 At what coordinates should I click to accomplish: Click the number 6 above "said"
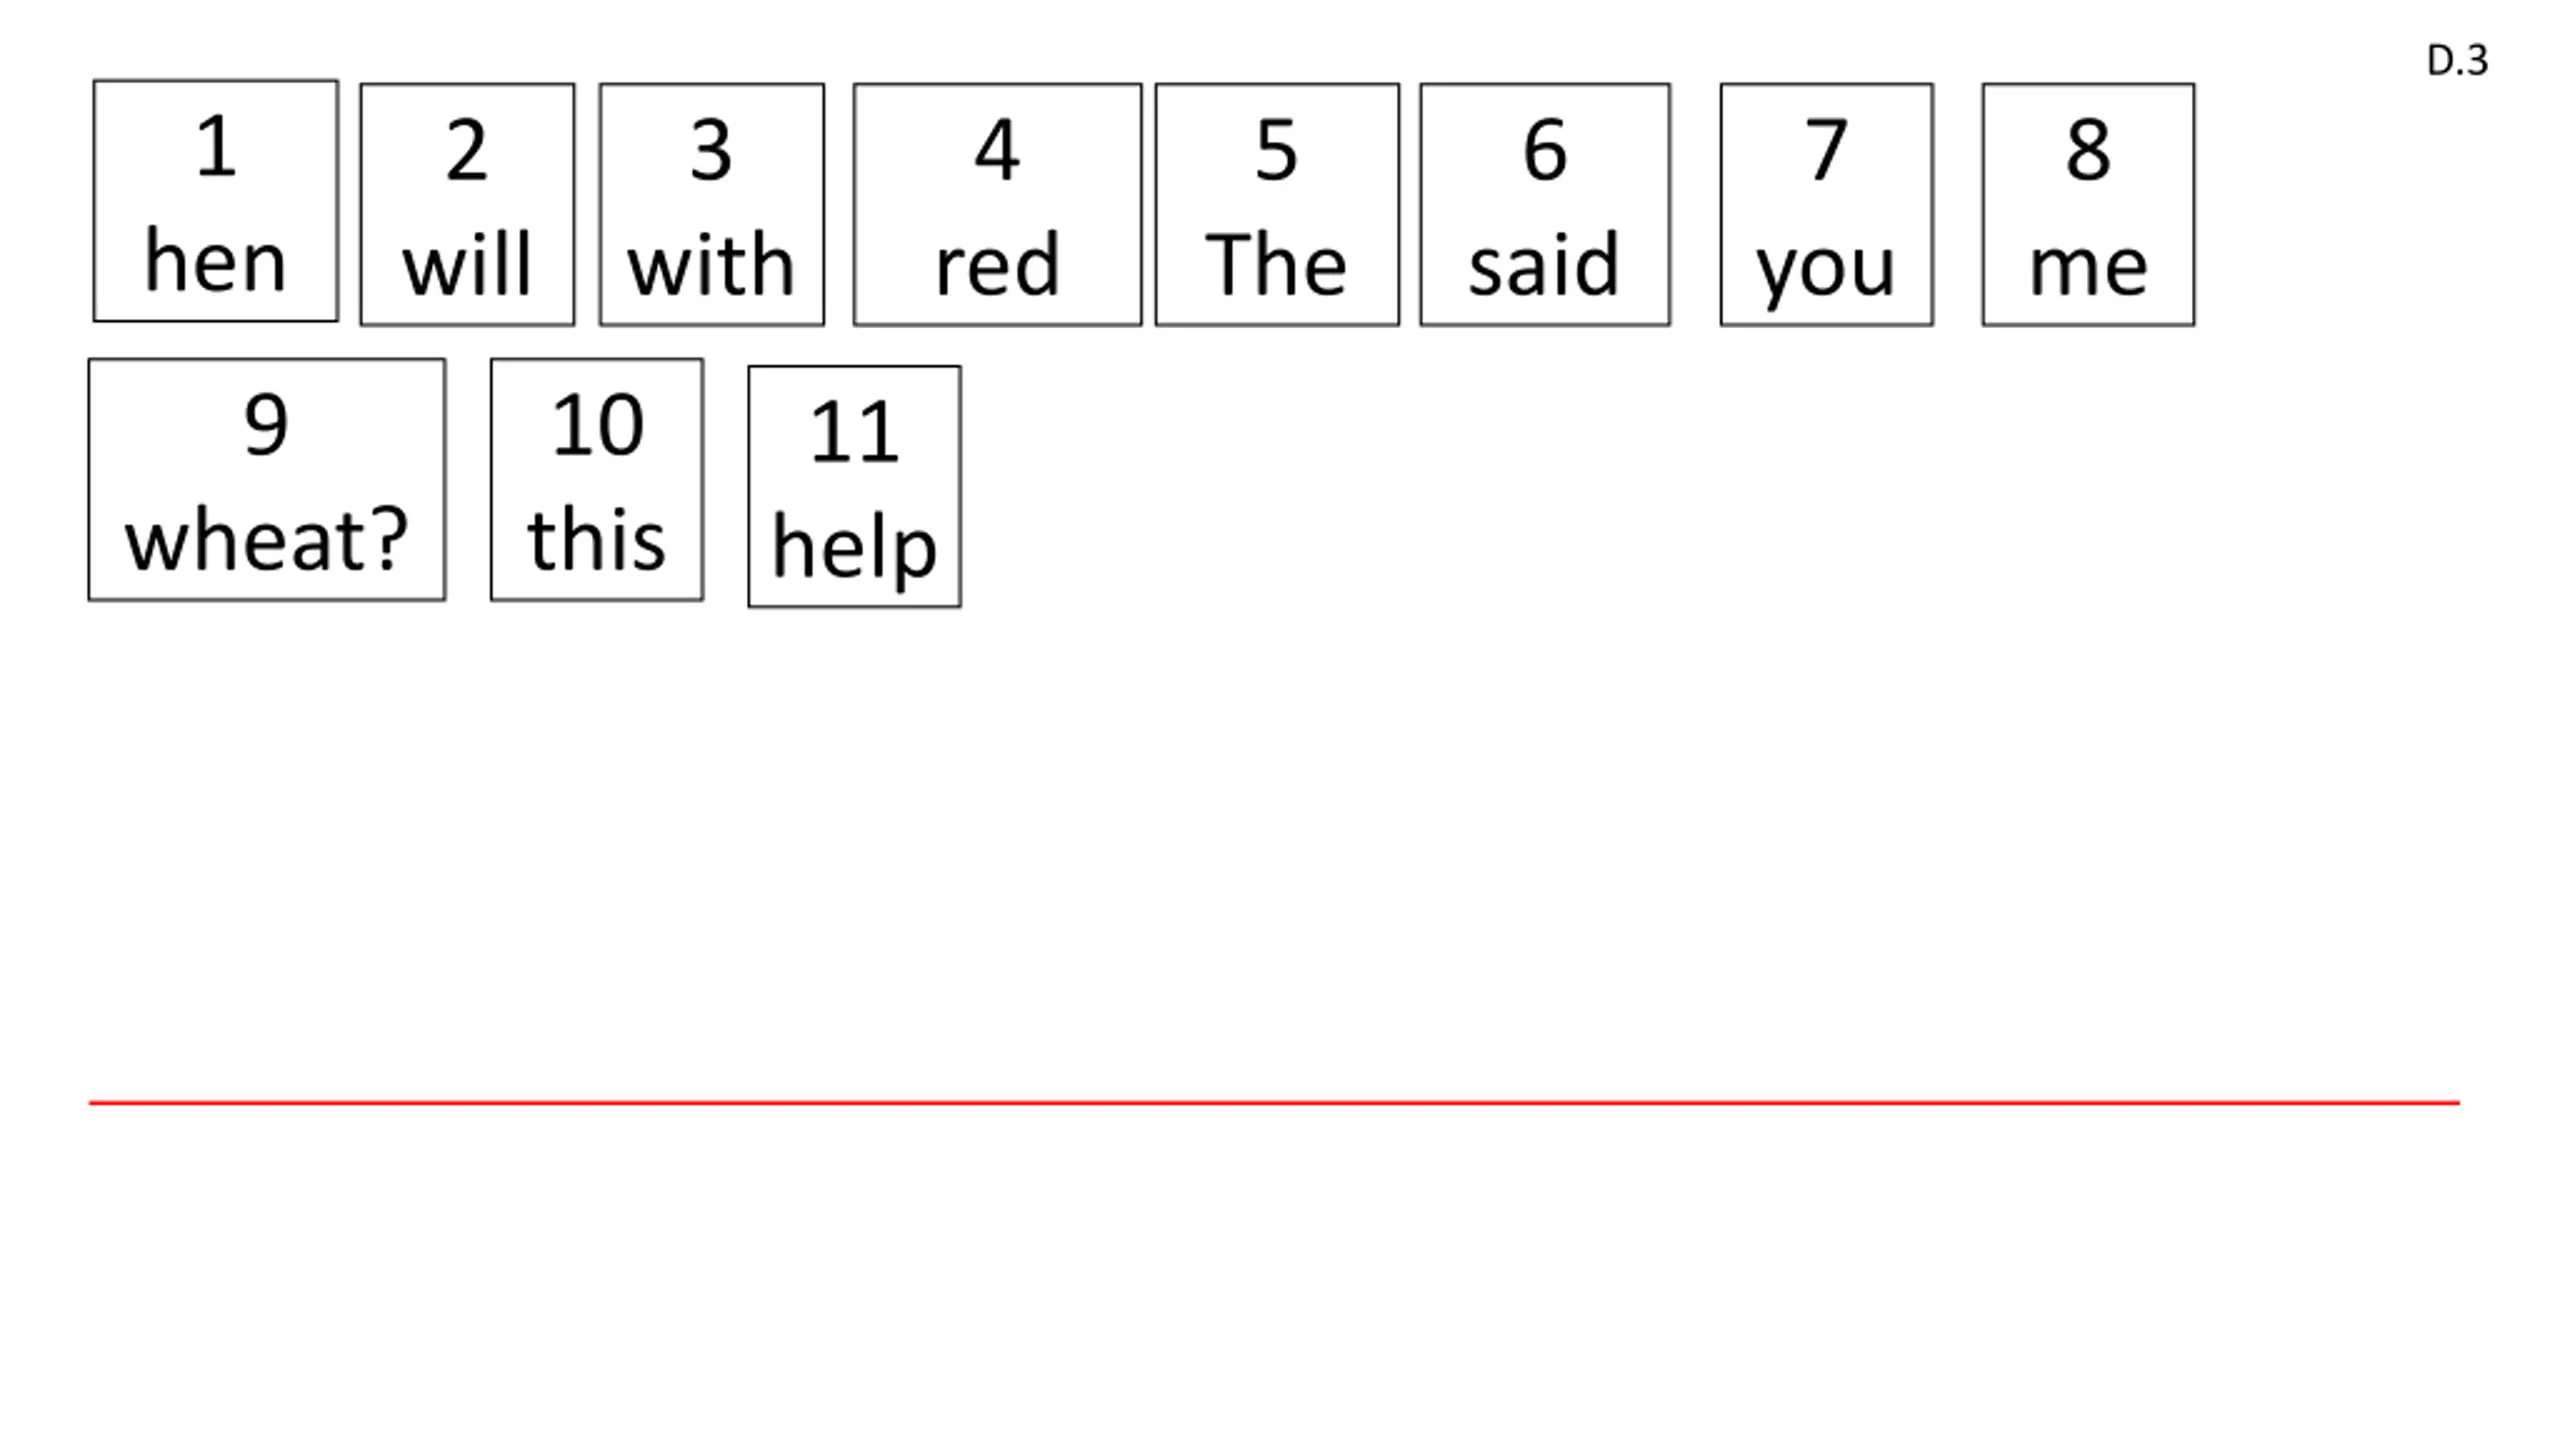(1544, 151)
